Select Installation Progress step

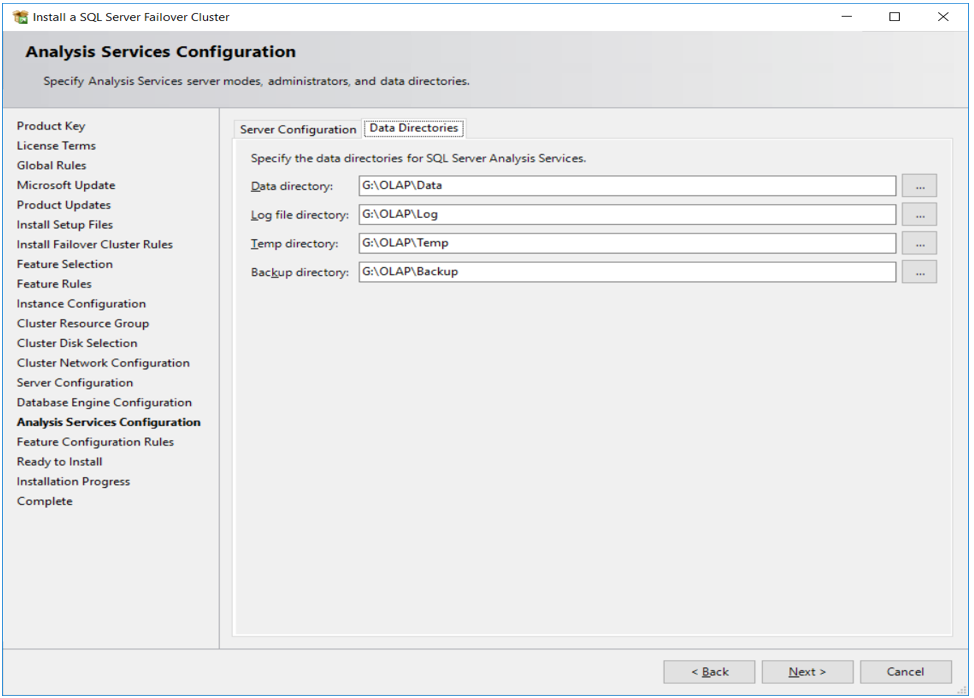(x=73, y=481)
